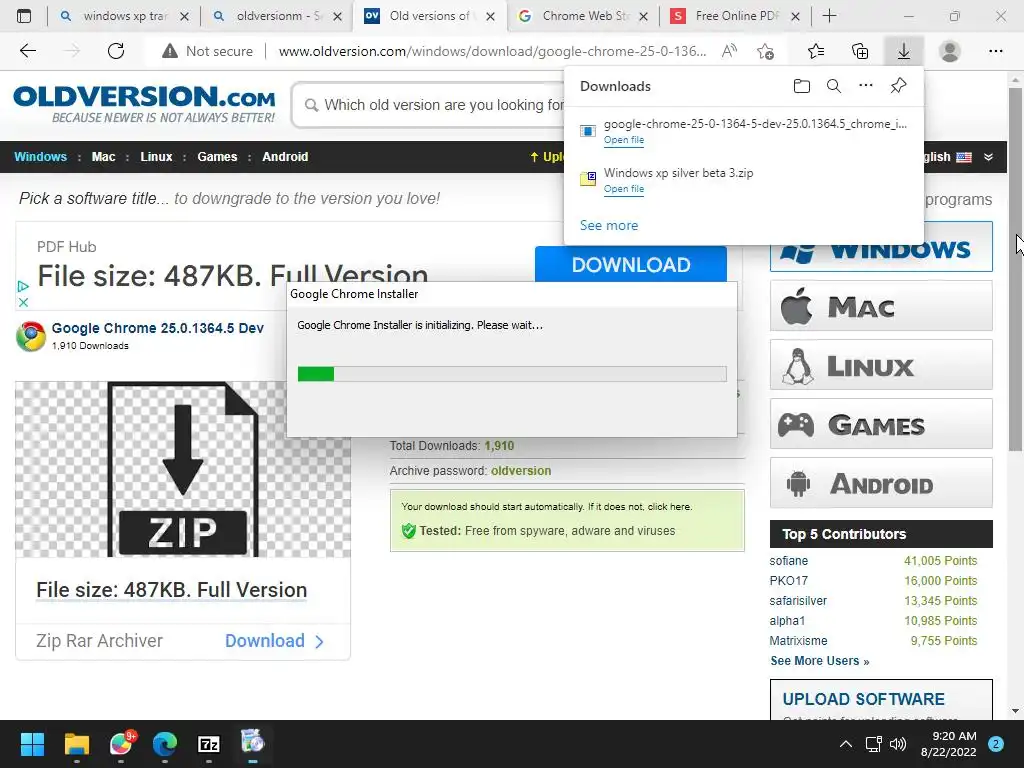
Task: Reload the current page
Action: 116,51
